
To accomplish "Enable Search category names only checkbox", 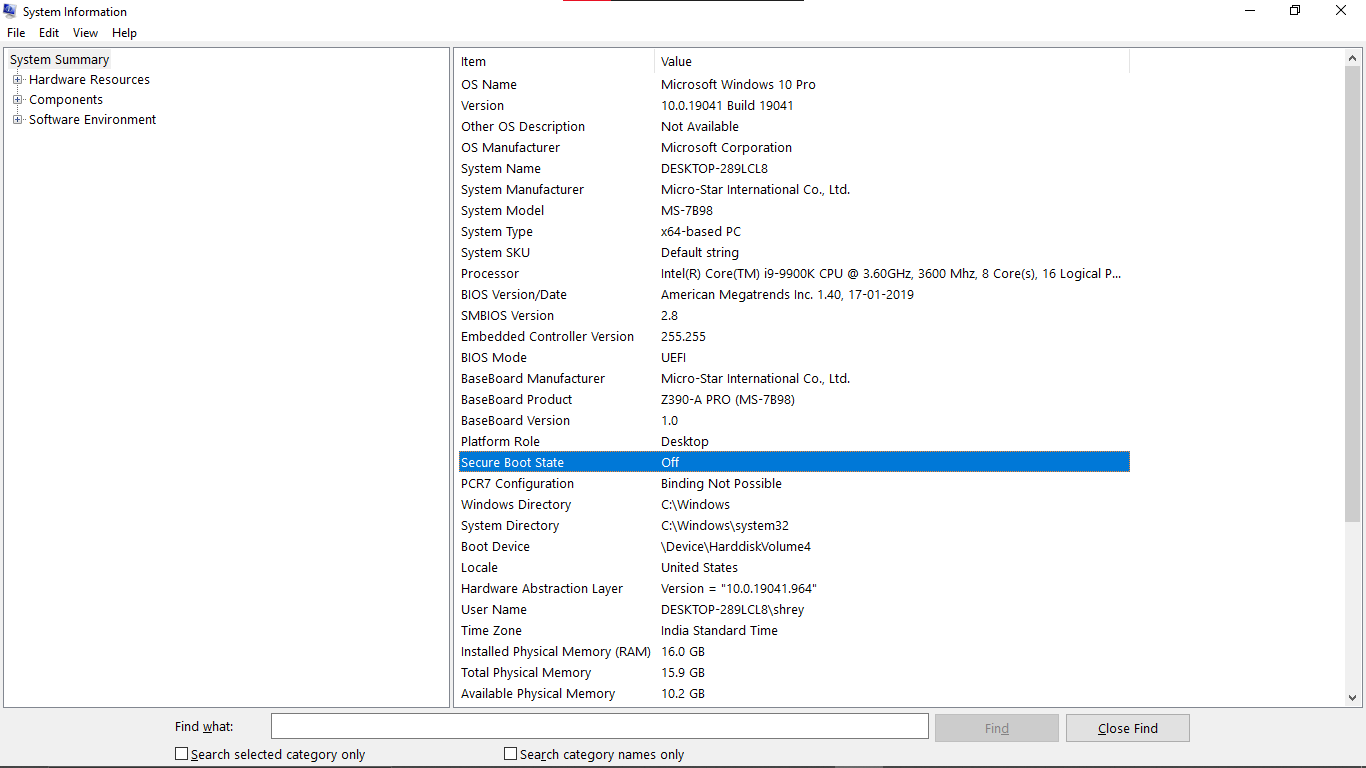I will click(x=511, y=754).
